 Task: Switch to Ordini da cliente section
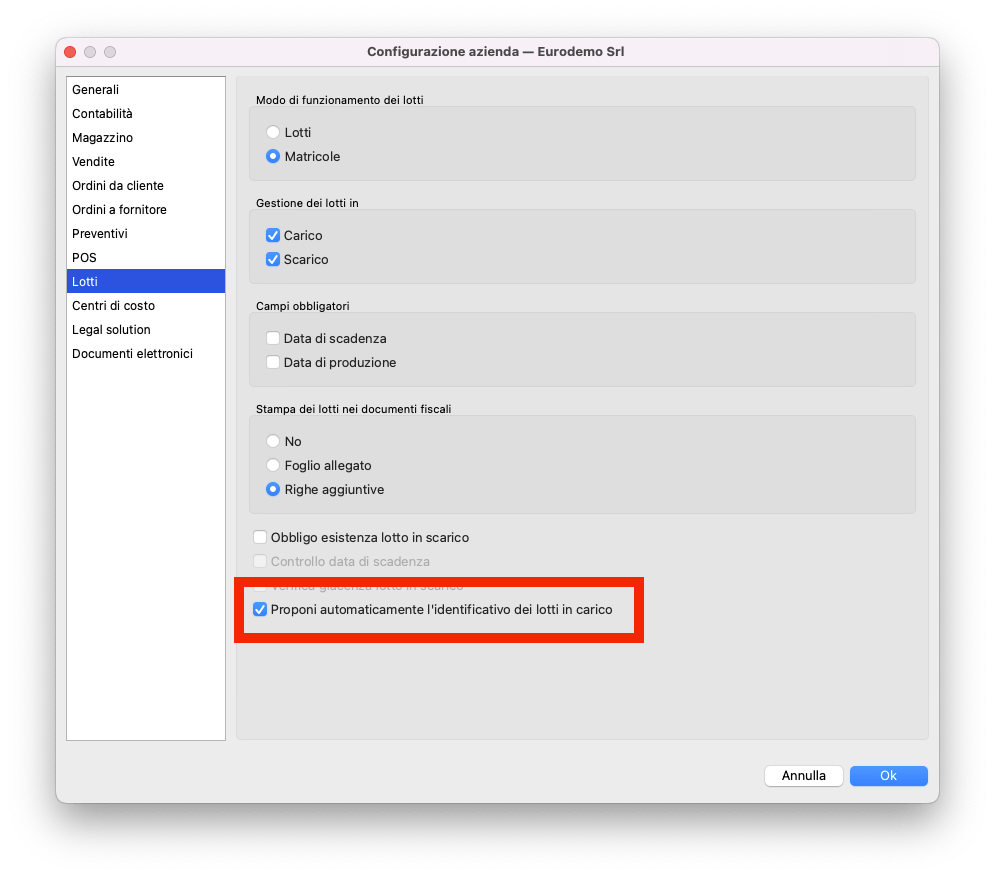coord(117,186)
